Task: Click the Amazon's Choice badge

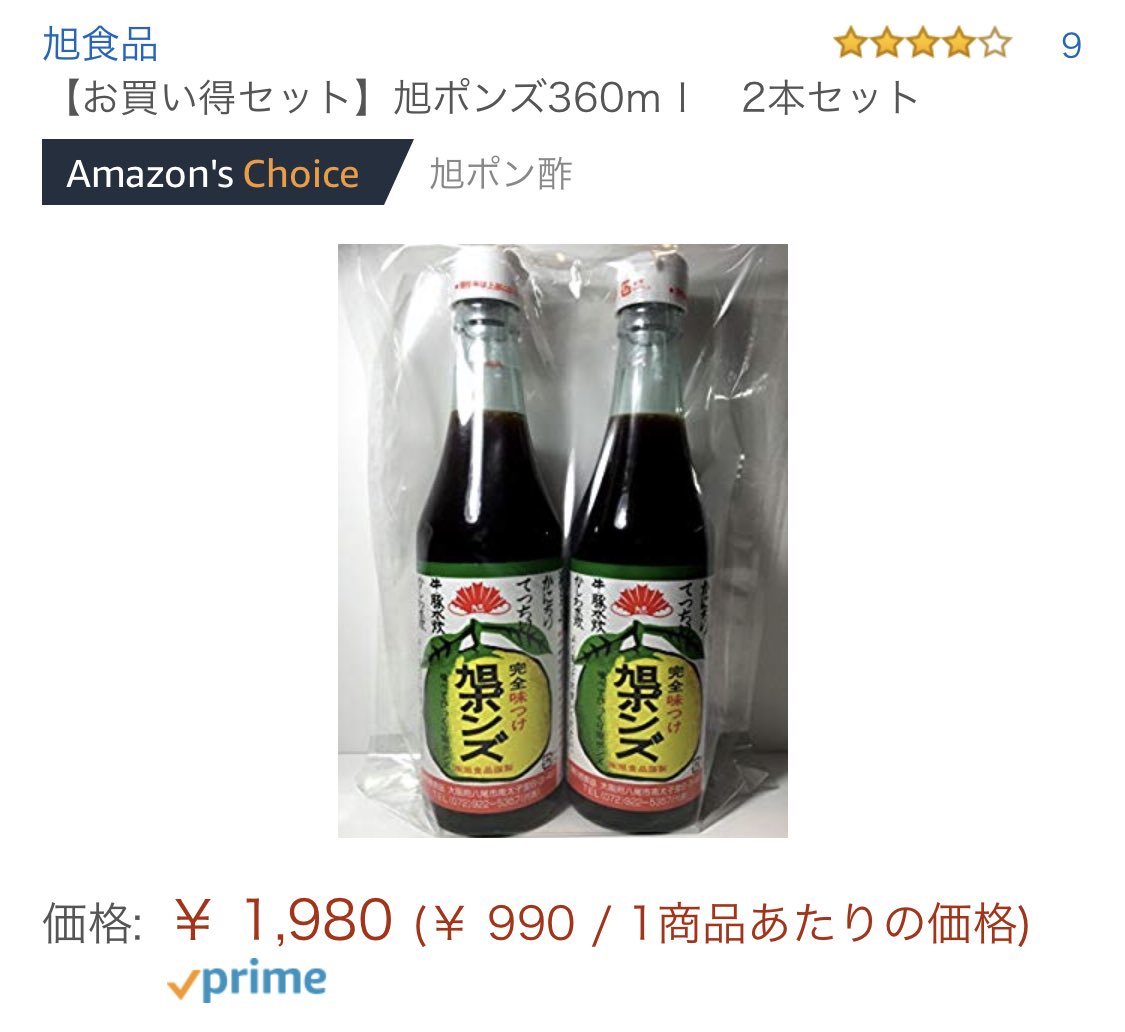Action: click(227, 172)
